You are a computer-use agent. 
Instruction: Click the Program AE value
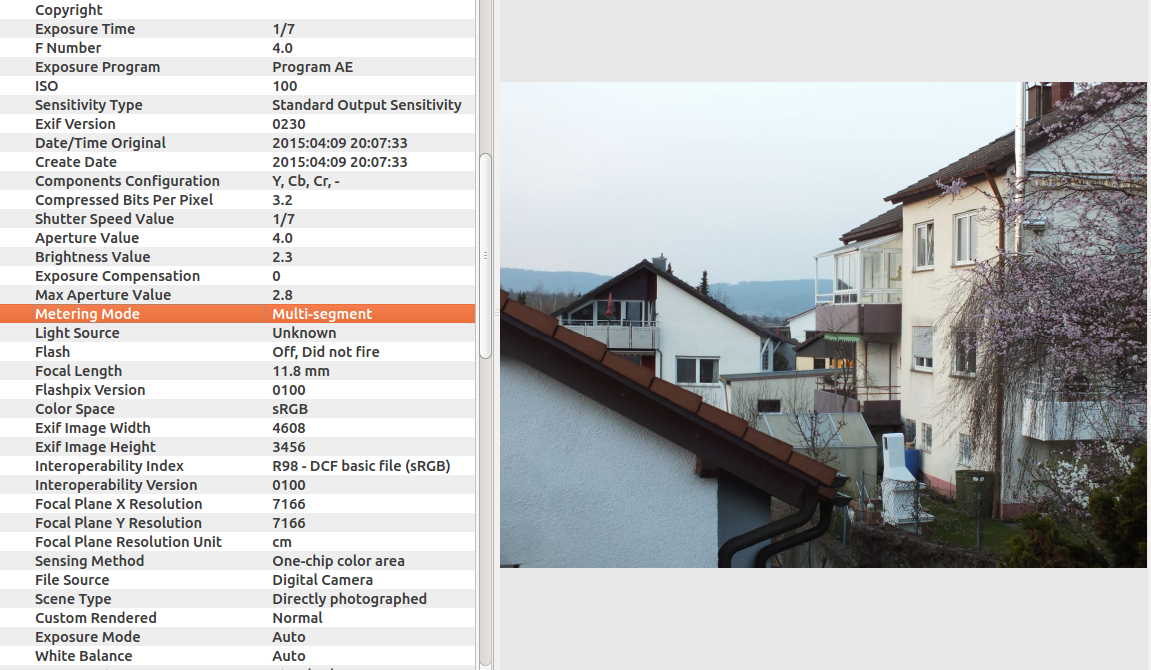(x=313, y=68)
